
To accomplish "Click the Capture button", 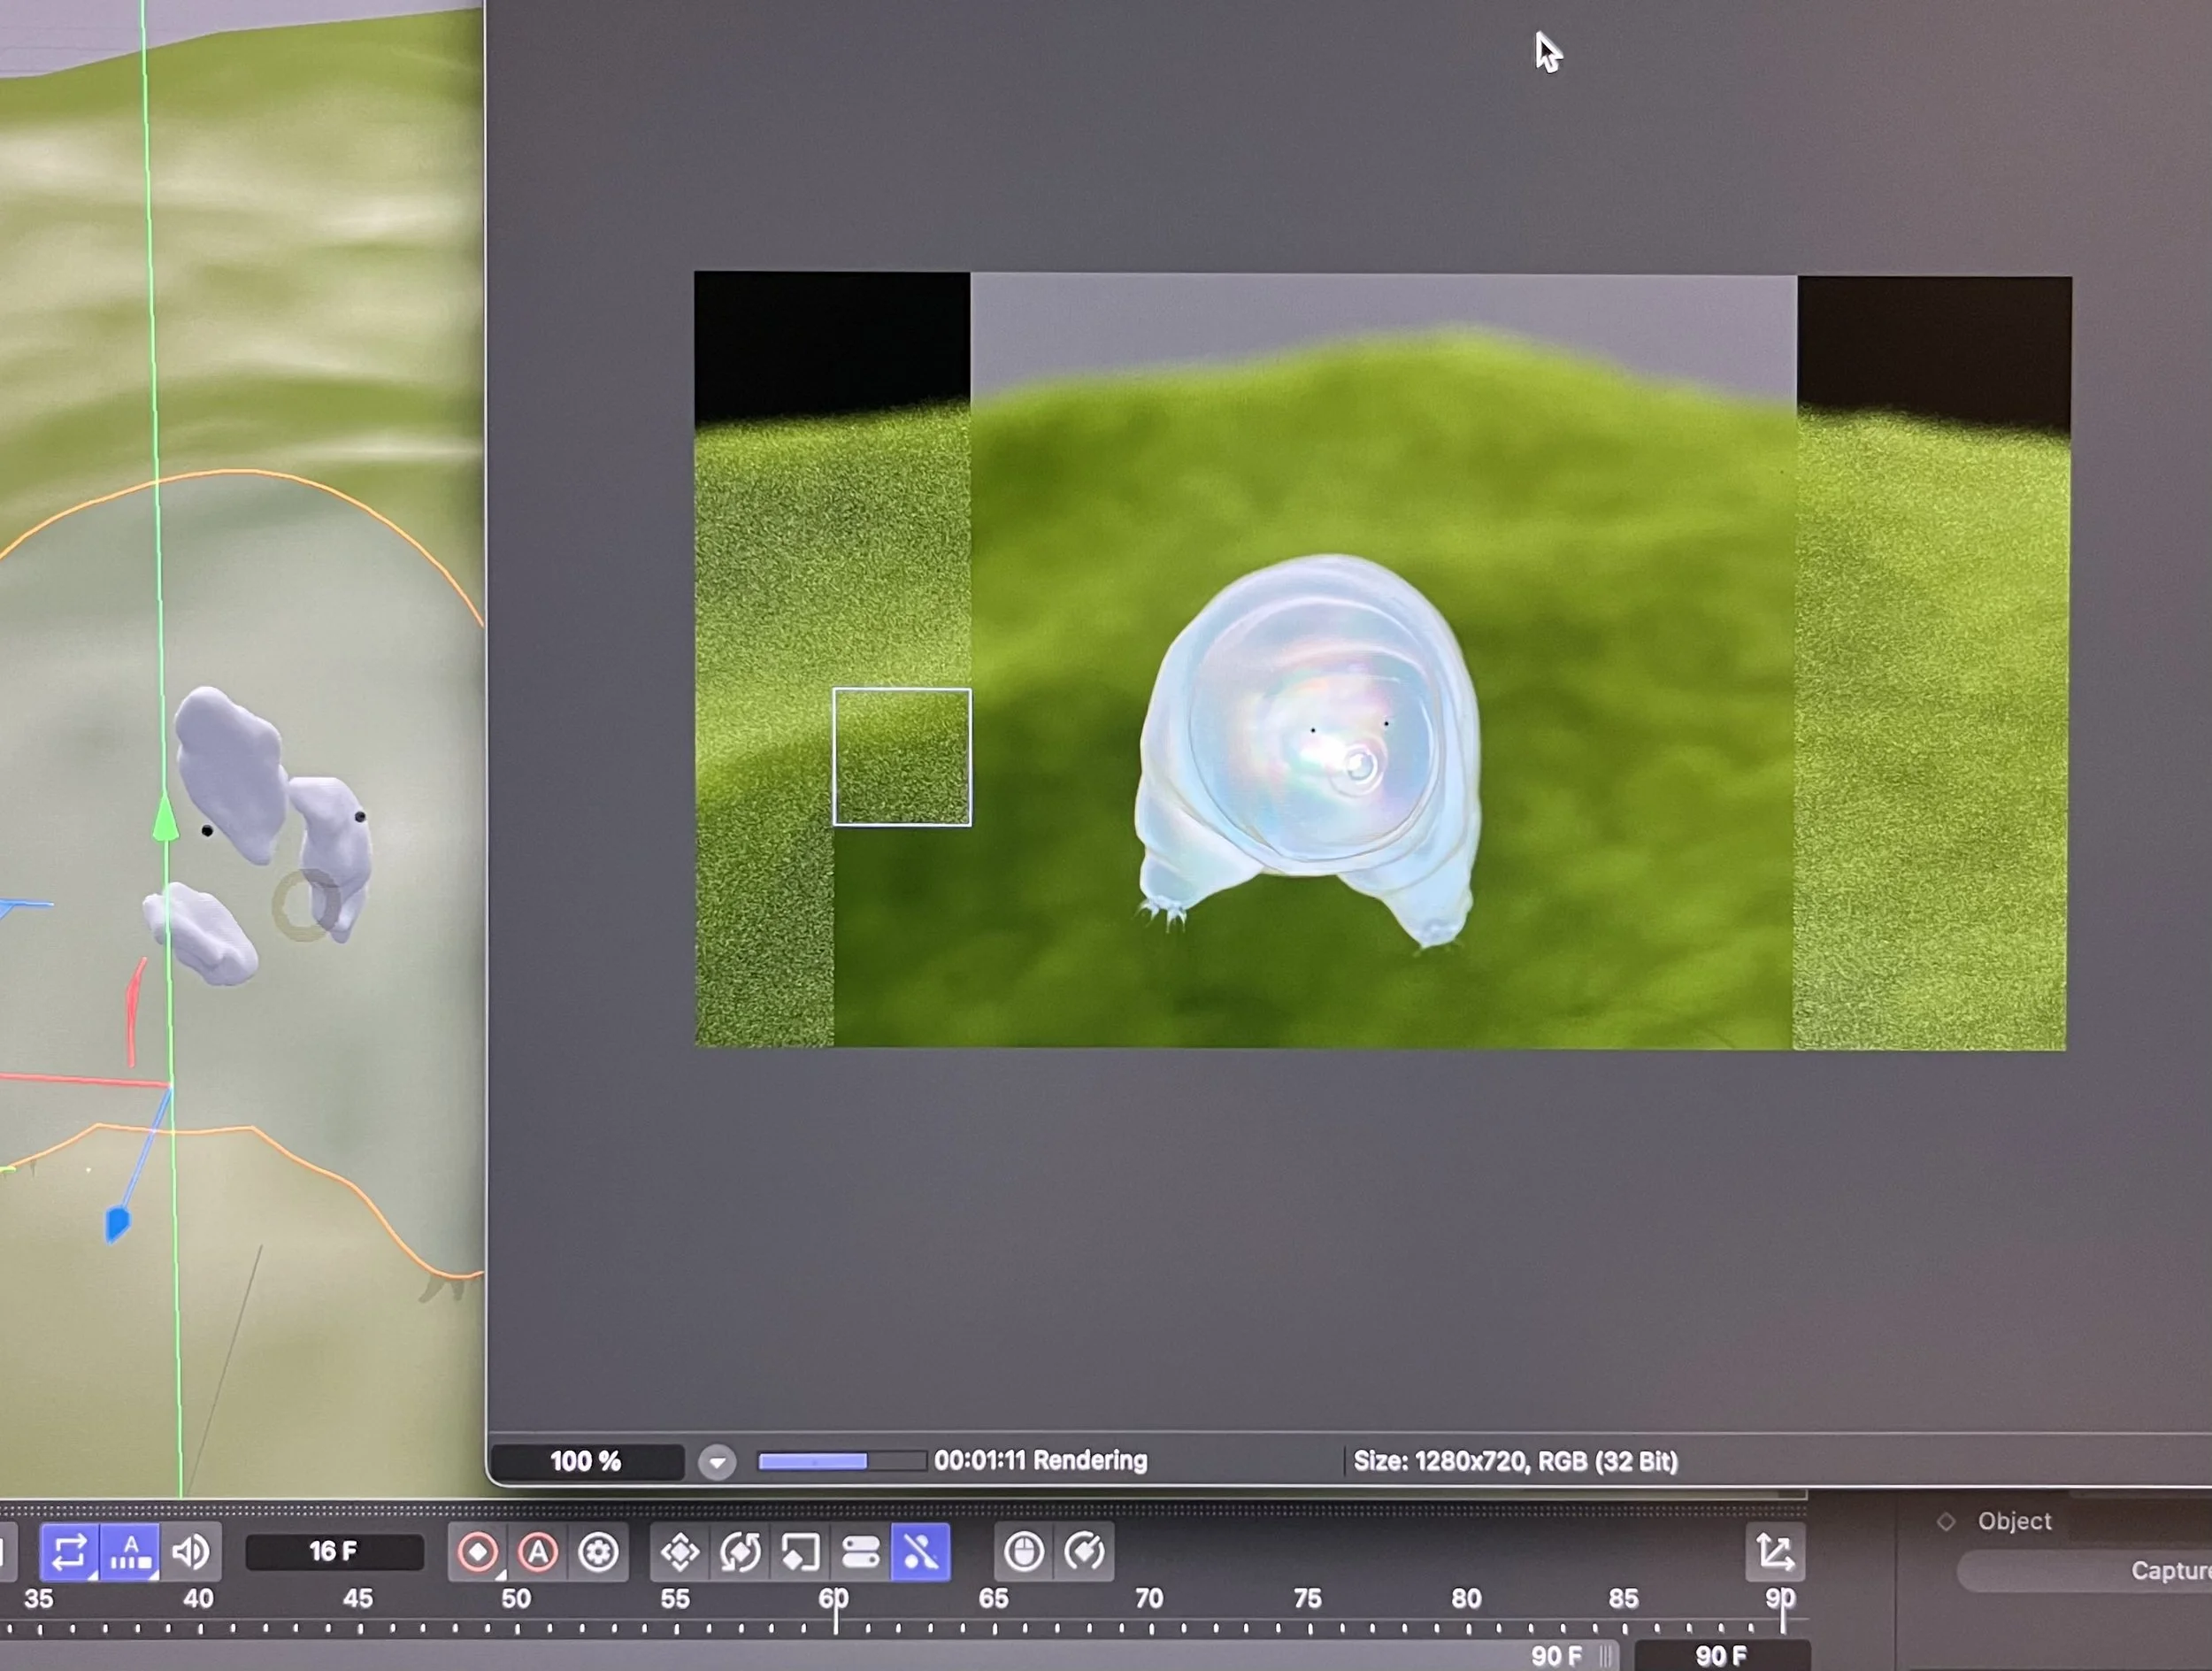I will point(2084,1571).
